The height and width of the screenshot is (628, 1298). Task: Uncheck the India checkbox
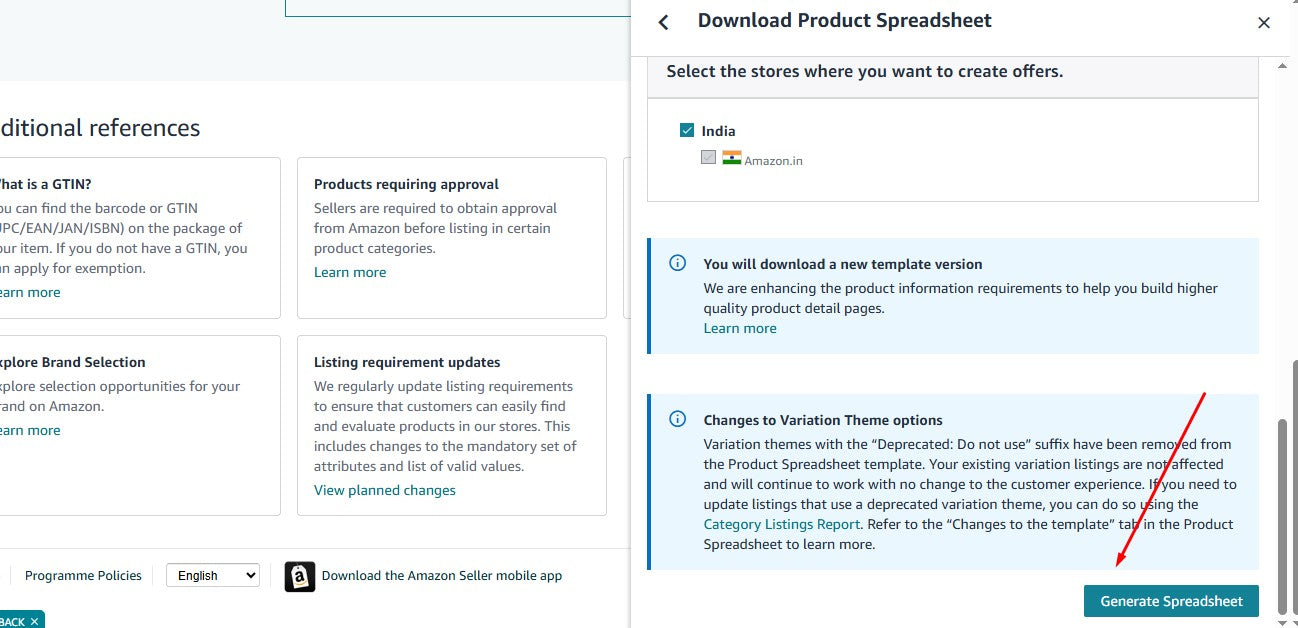tap(687, 130)
